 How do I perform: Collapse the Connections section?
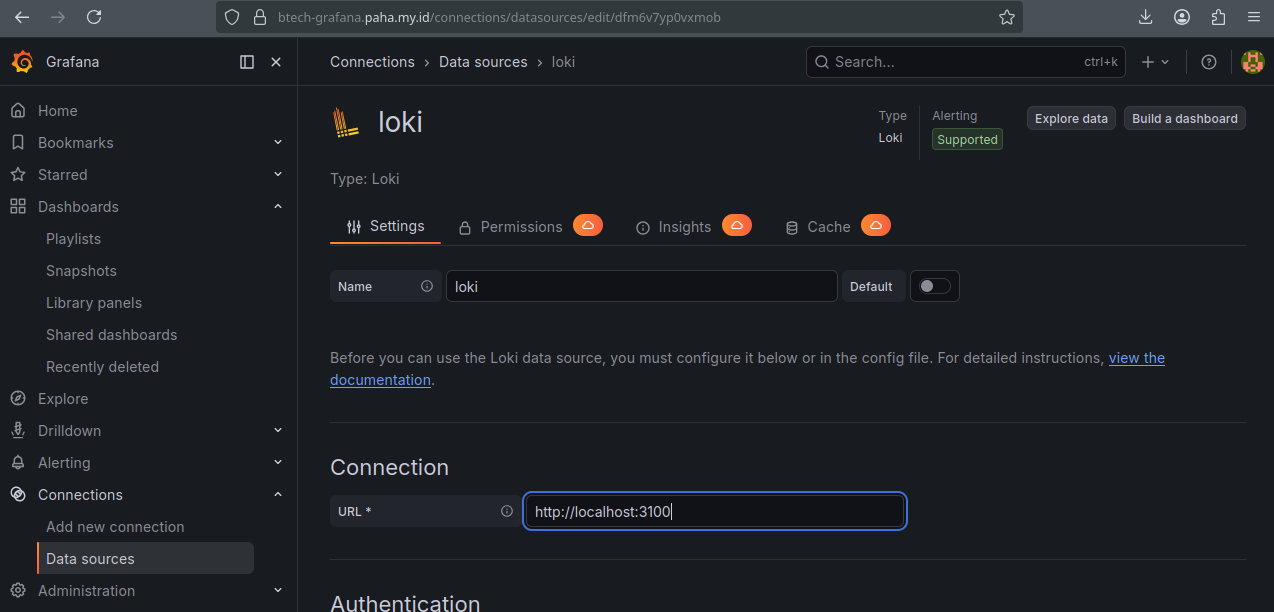[278, 495]
